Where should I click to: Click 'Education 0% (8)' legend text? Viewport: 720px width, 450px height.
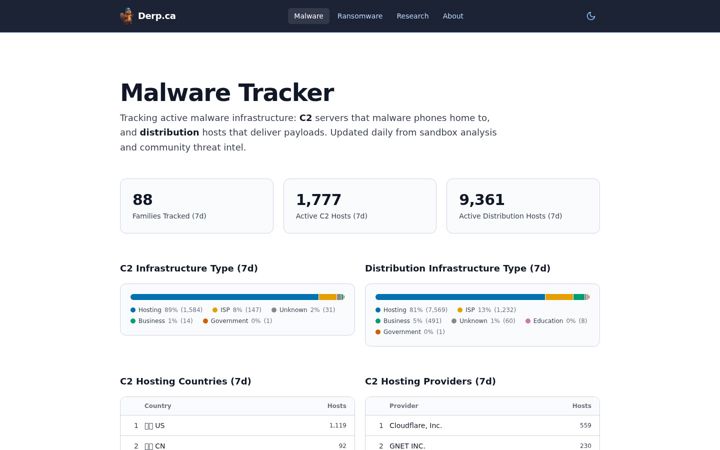tap(560, 321)
